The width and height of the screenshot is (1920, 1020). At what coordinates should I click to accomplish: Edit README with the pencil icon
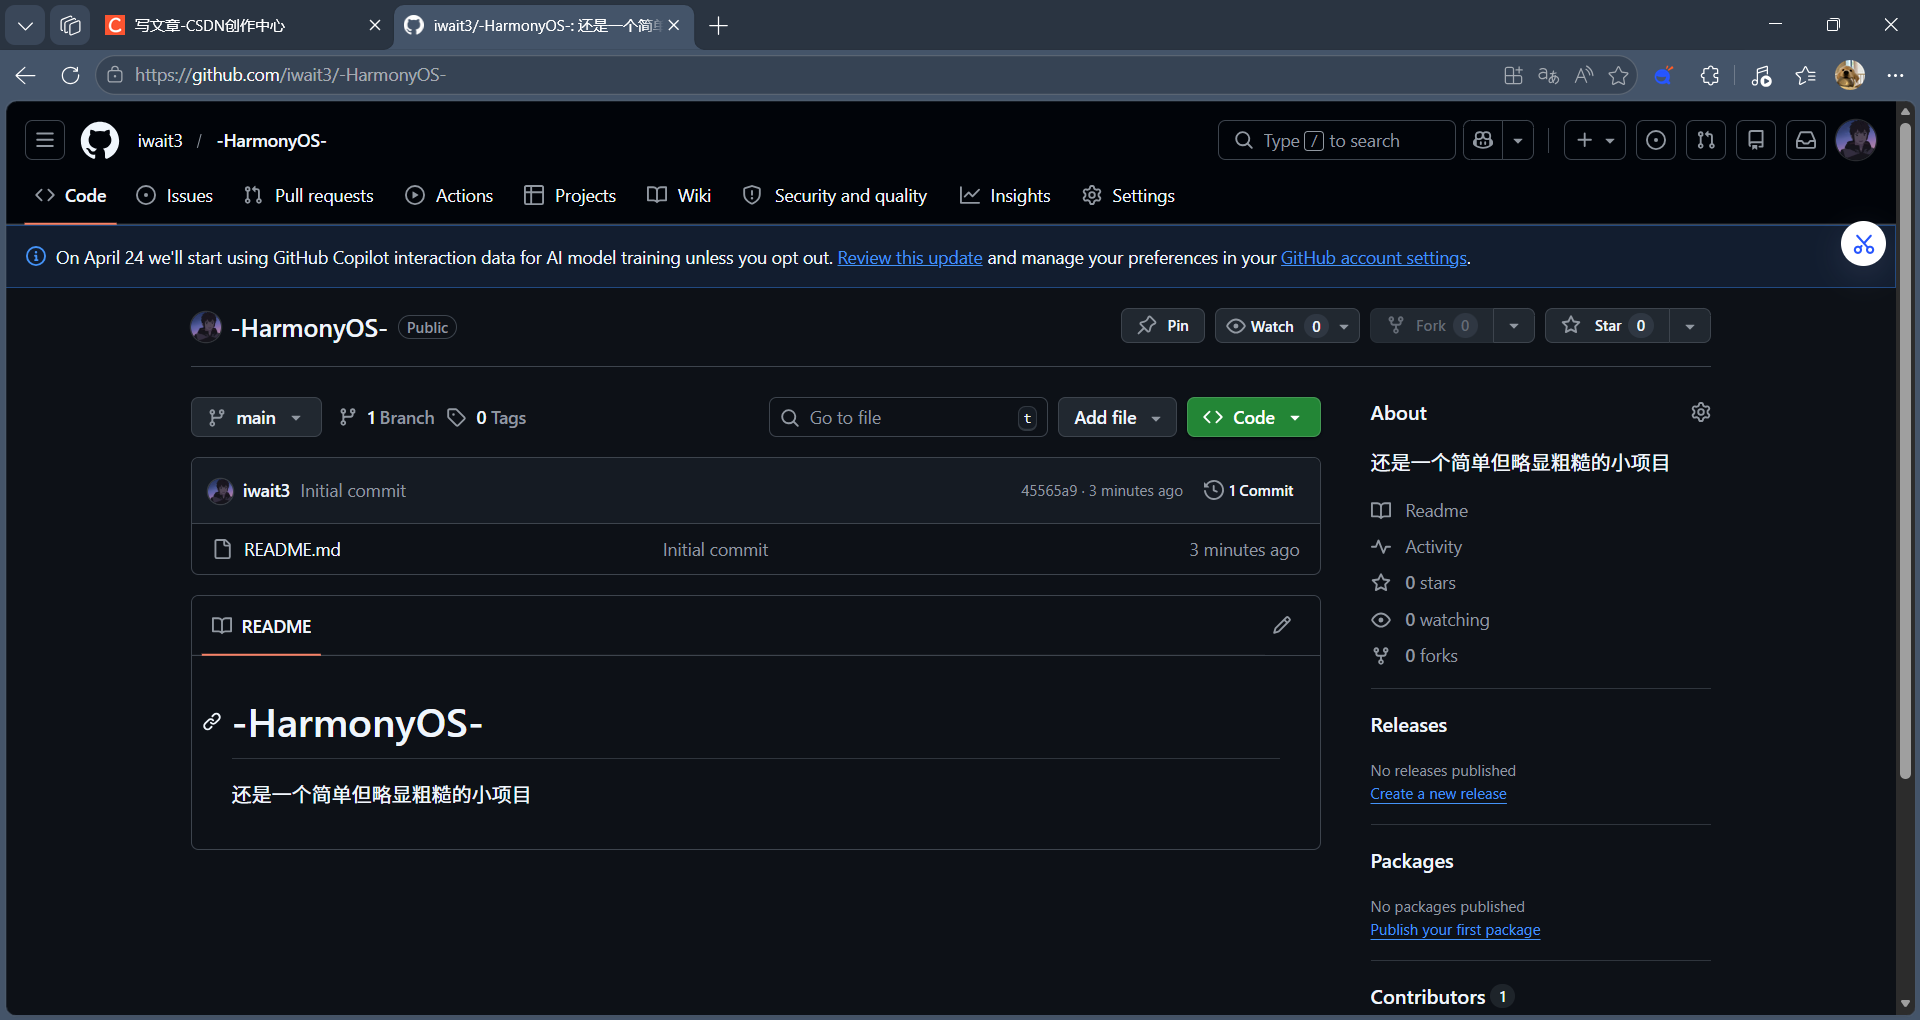[1282, 626]
